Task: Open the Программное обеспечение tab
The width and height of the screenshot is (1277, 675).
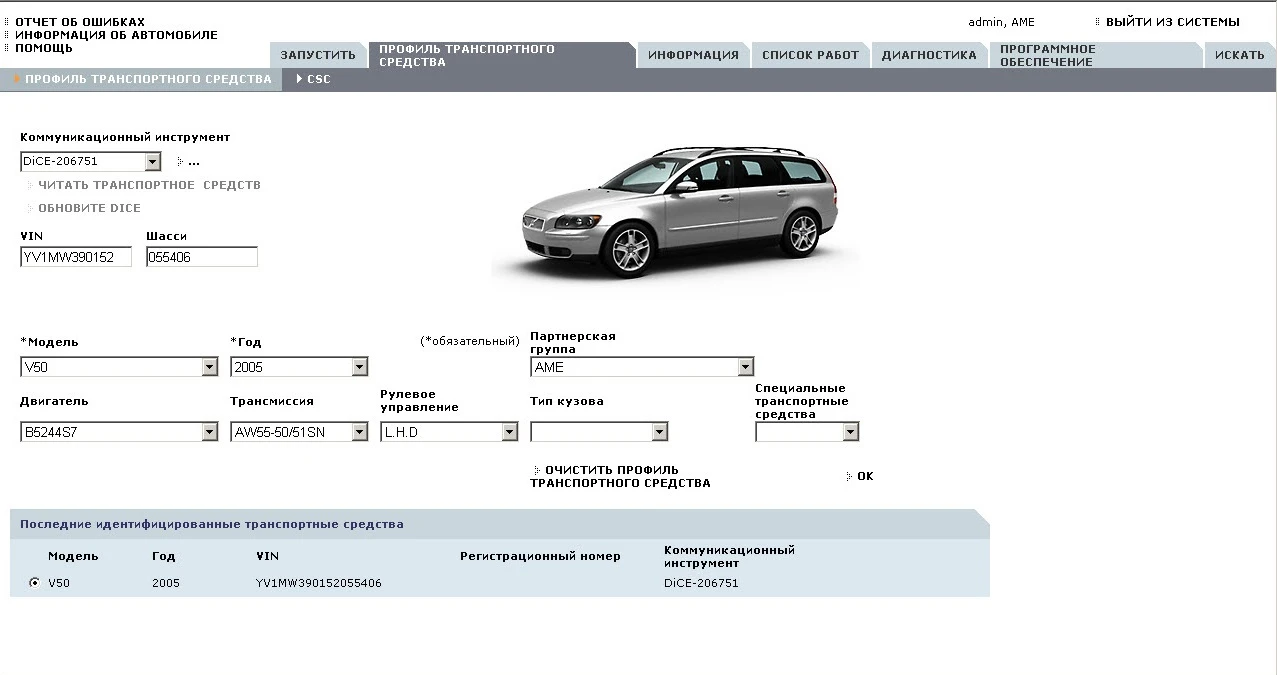Action: point(1095,55)
